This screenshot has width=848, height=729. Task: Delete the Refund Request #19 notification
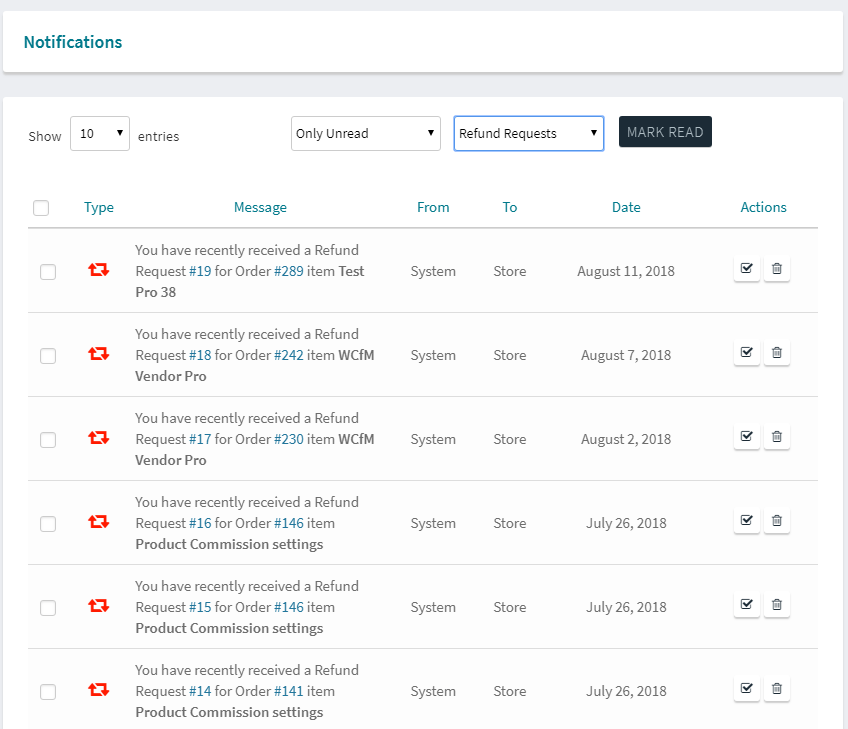point(777,269)
